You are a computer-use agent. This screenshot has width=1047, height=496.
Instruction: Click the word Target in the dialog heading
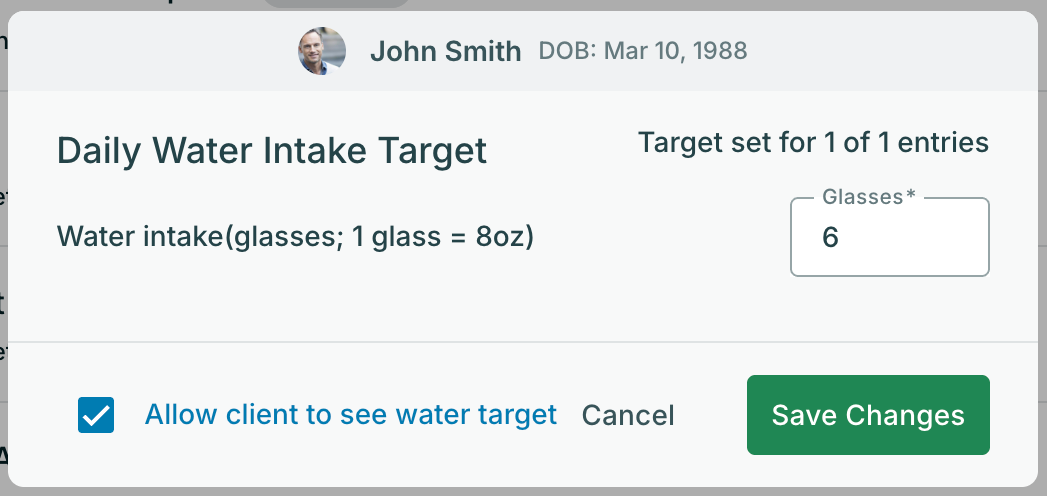[x=437, y=151]
